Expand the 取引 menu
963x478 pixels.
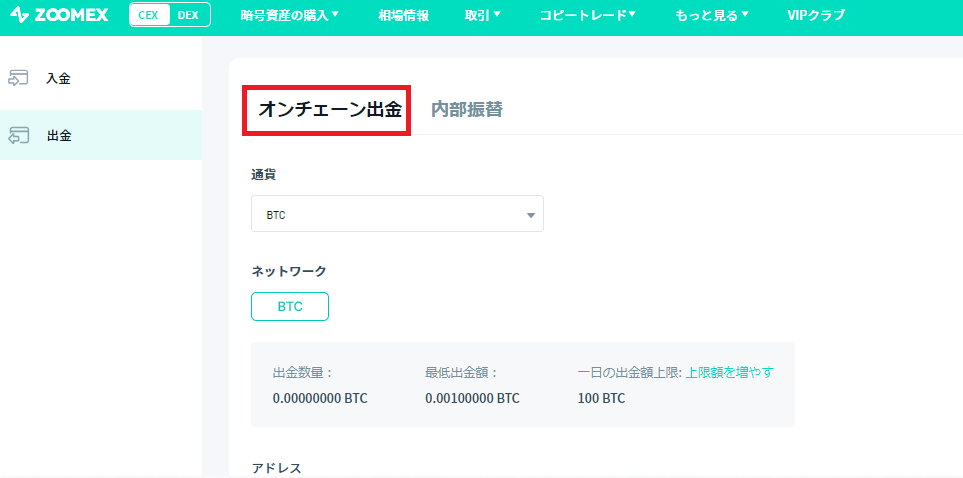click(483, 15)
